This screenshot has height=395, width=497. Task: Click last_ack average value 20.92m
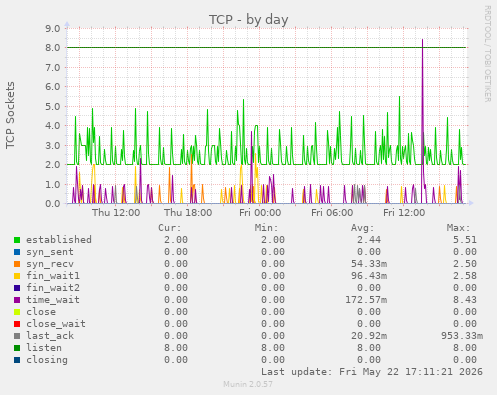point(369,336)
